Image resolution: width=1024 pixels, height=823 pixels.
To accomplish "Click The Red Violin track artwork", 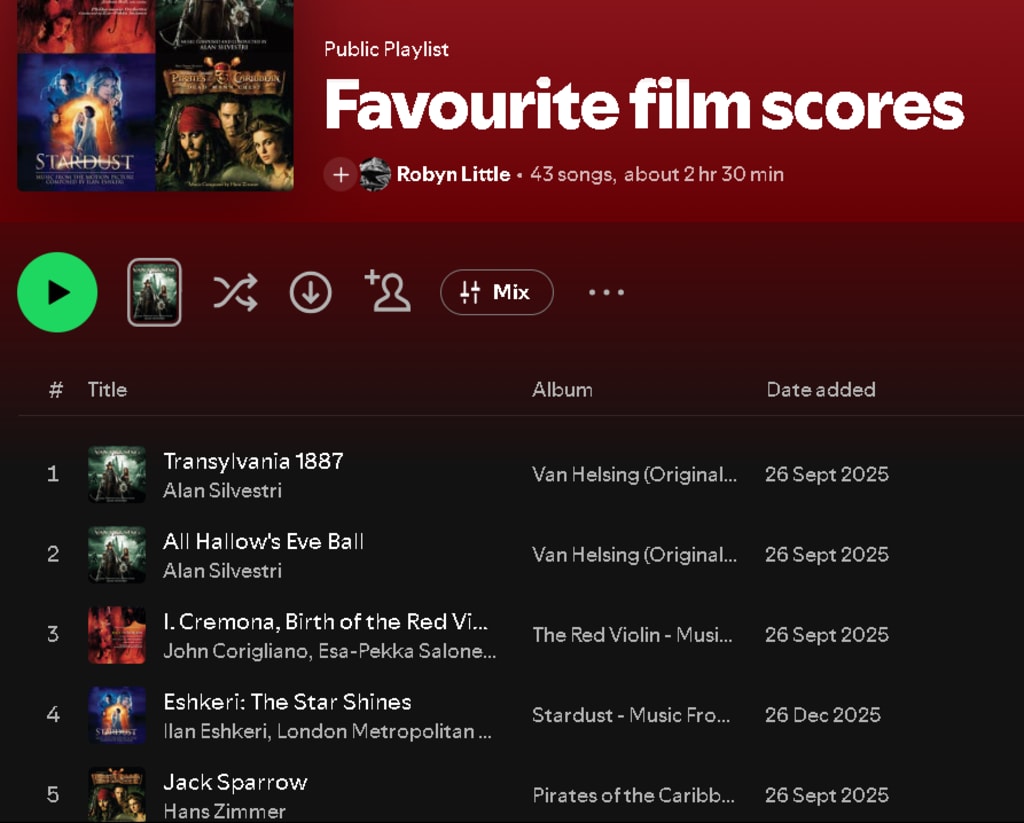I will [117, 635].
